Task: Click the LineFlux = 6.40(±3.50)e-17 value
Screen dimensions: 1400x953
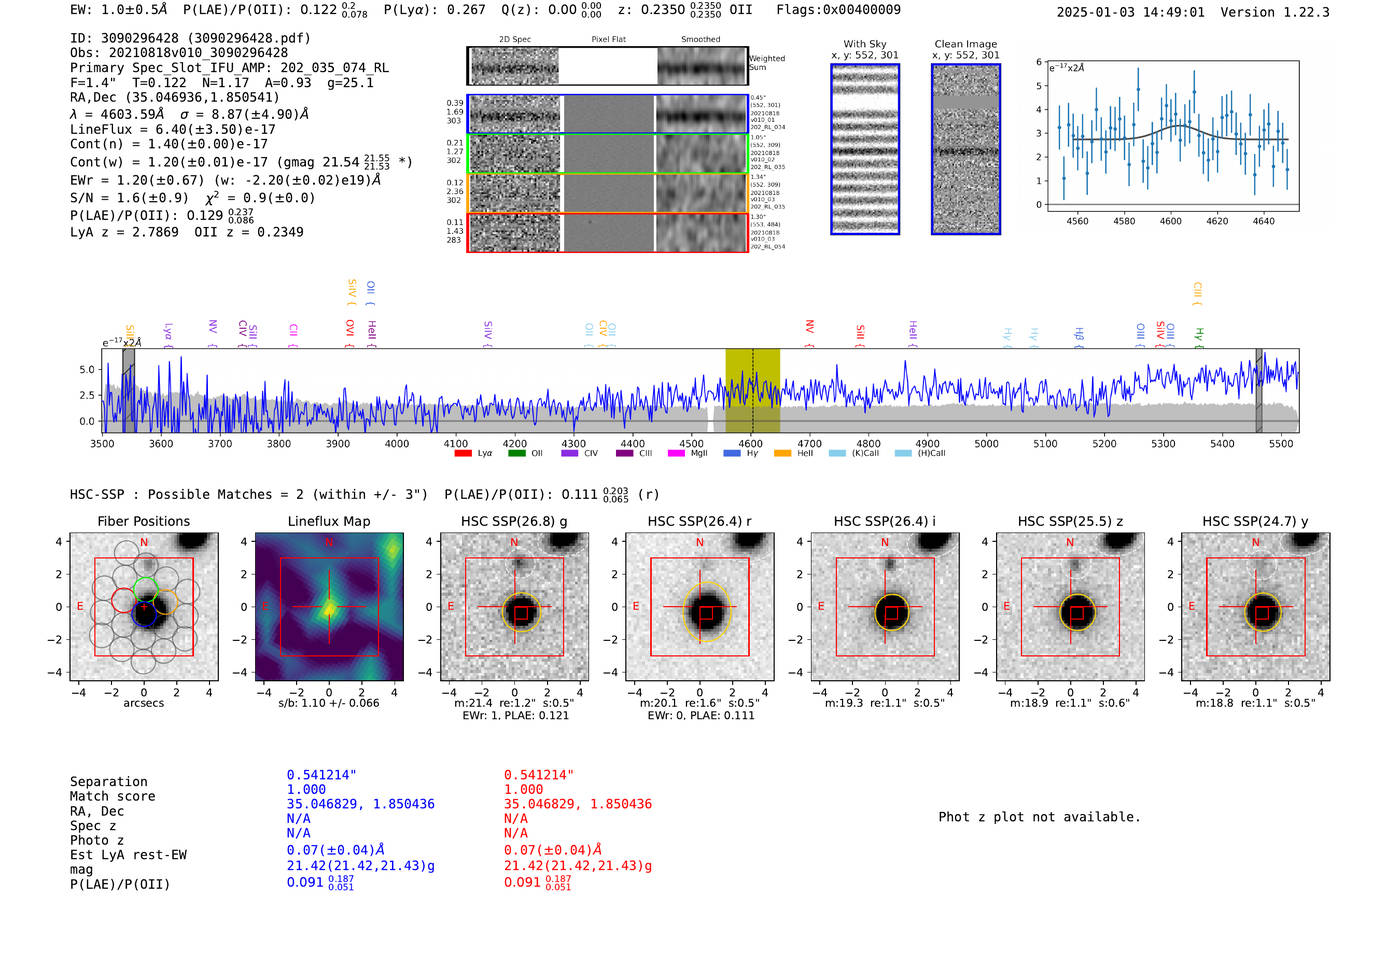Action: click(173, 129)
